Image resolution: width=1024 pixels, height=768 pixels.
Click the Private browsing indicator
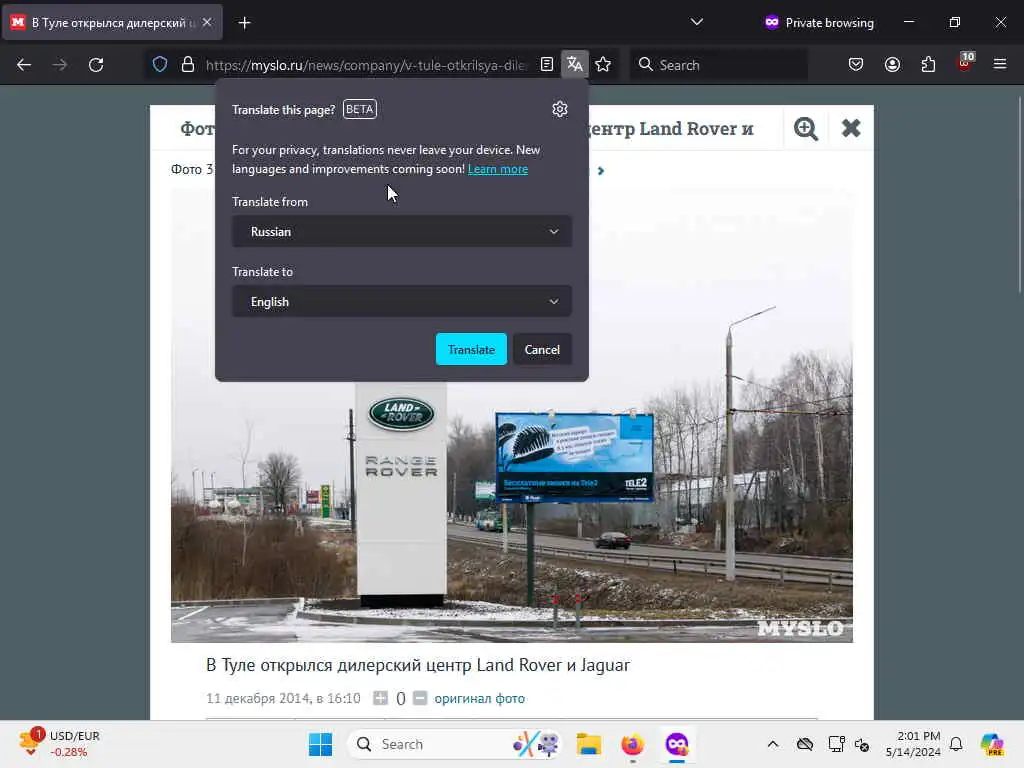(x=819, y=22)
